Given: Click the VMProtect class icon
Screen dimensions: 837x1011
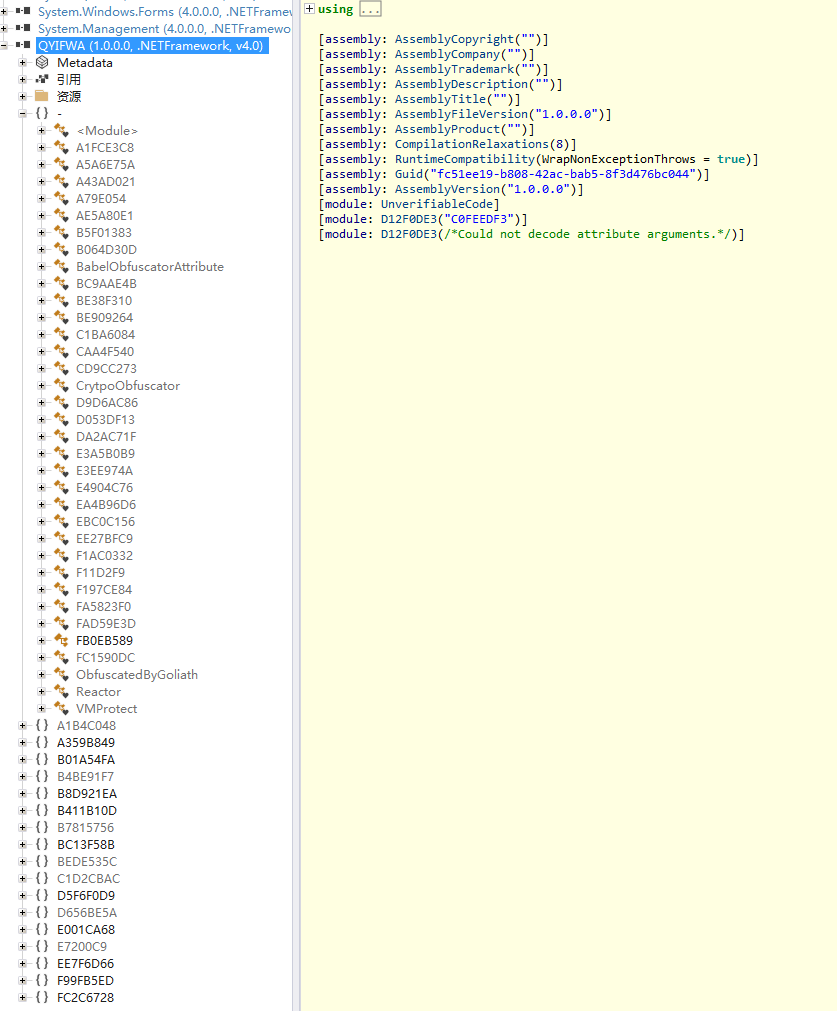Looking at the screenshot, I should point(61,709).
